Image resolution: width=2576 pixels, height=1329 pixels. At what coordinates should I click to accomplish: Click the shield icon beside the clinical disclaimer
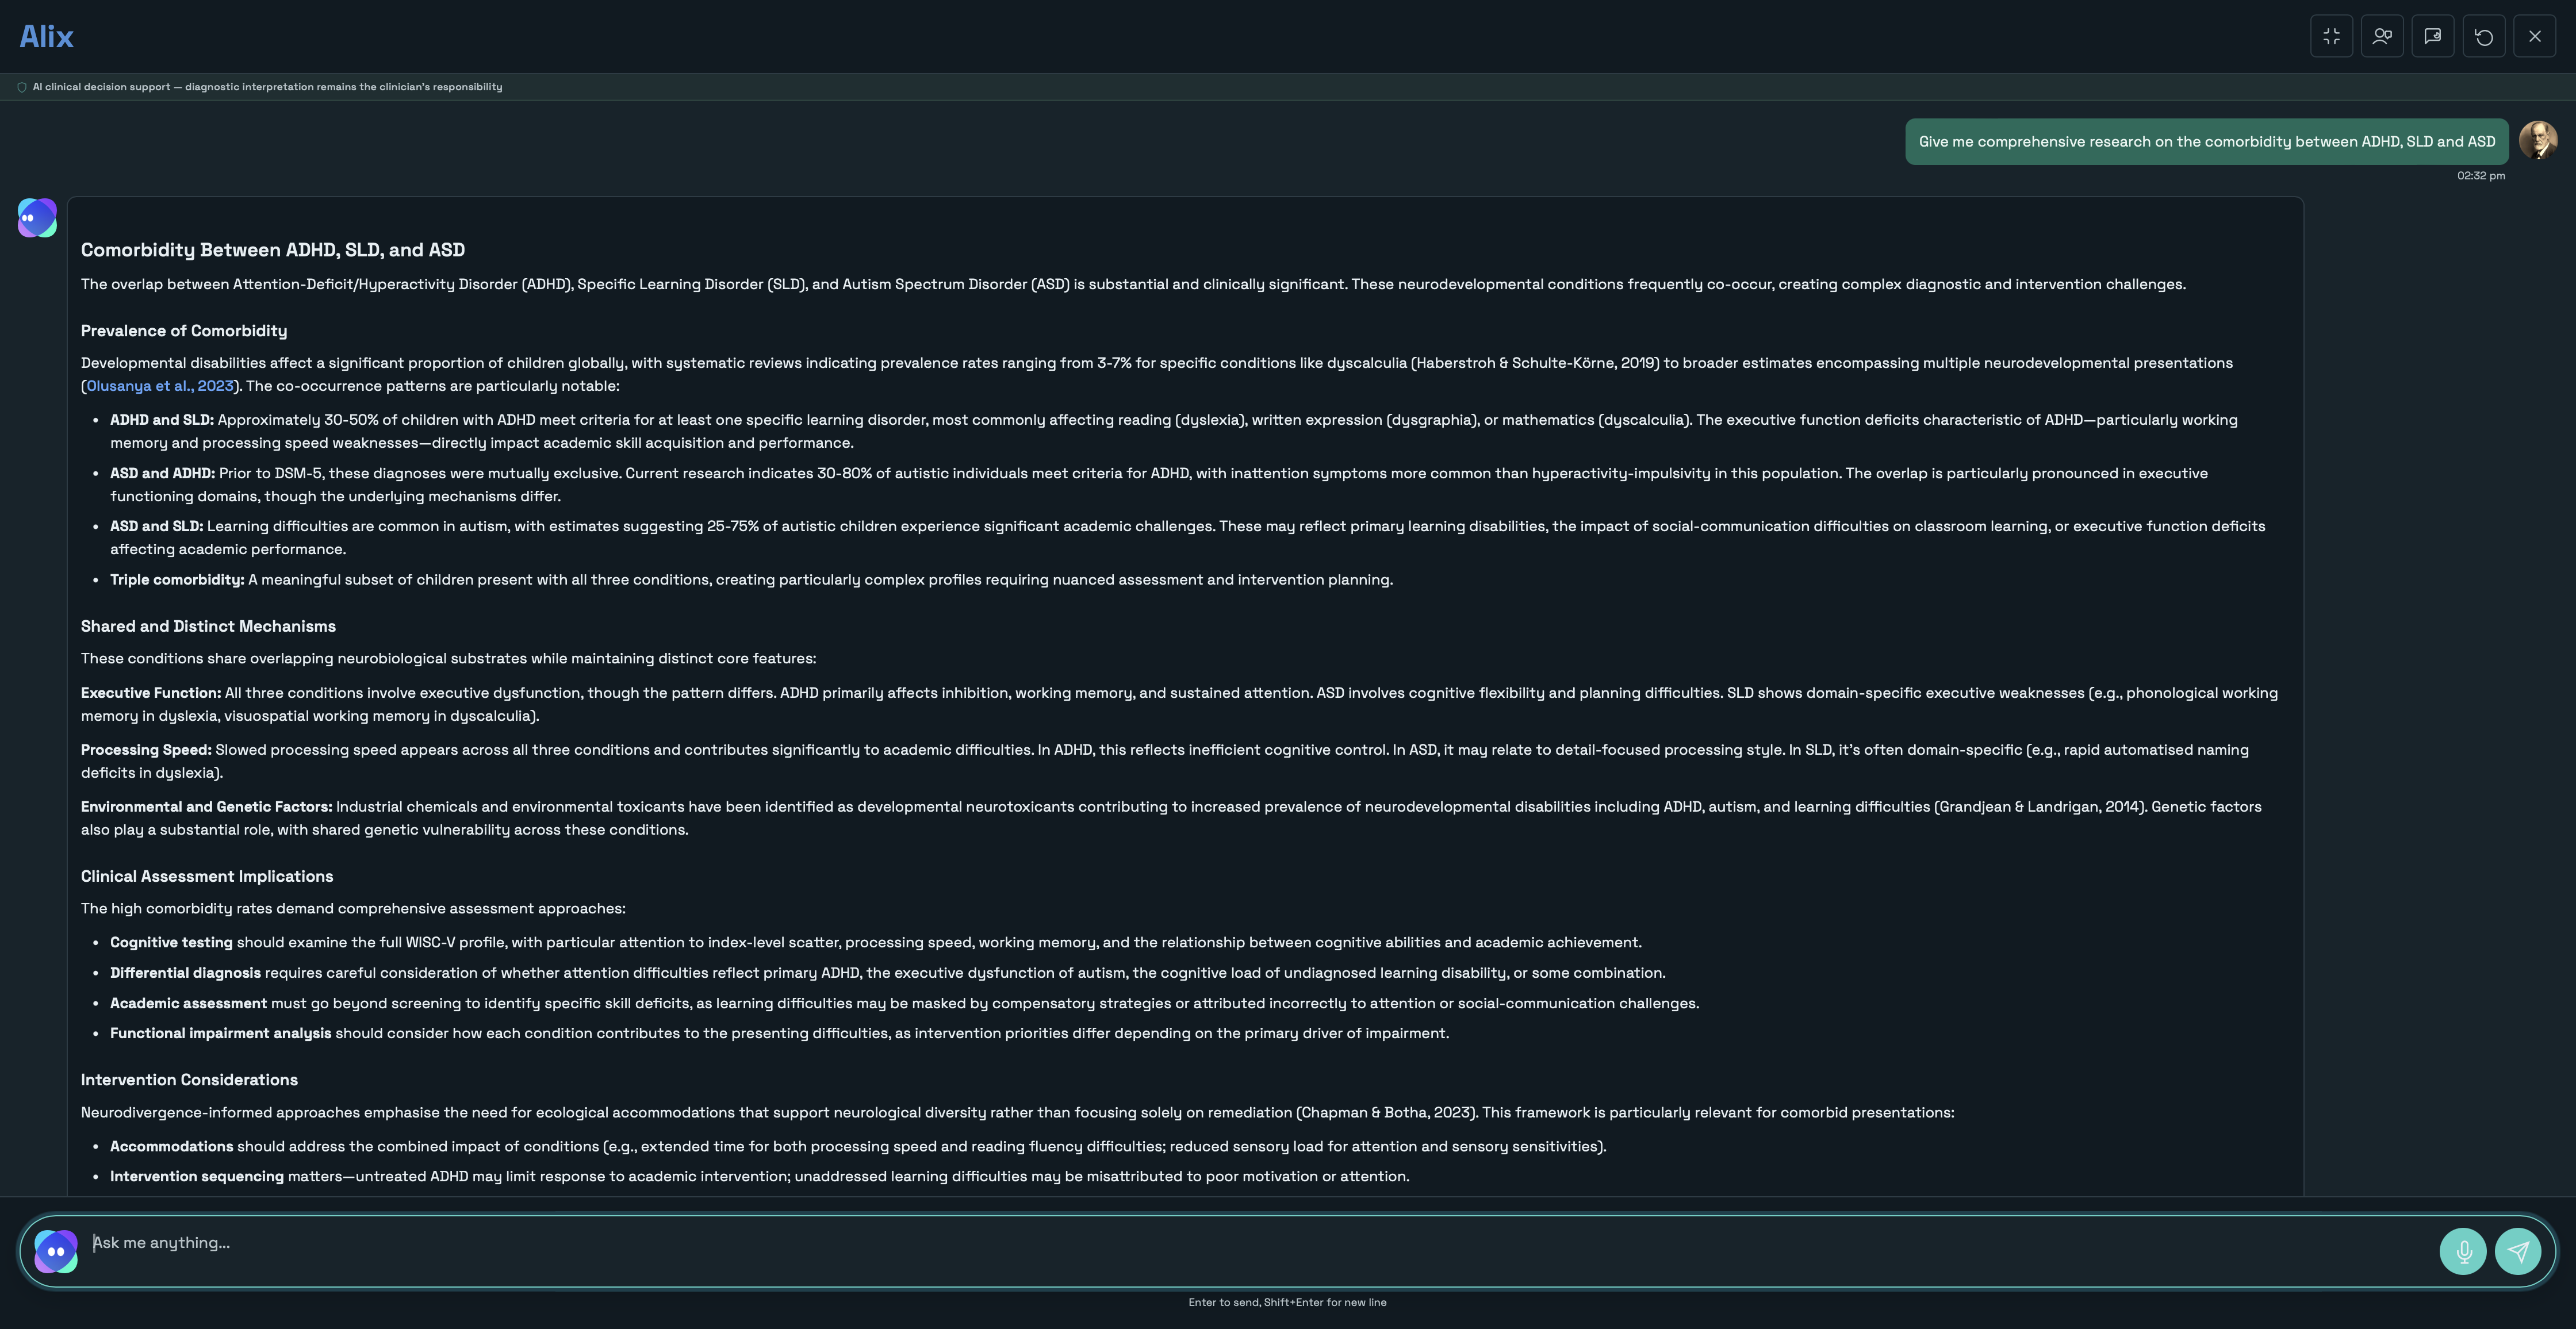[22, 87]
